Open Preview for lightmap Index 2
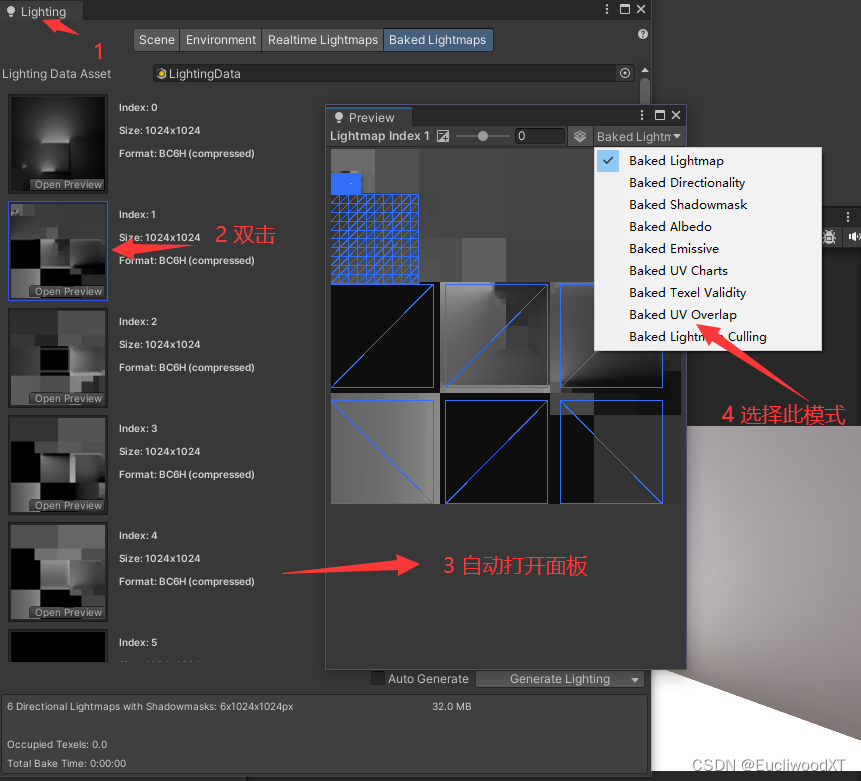 (x=68, y=399)
